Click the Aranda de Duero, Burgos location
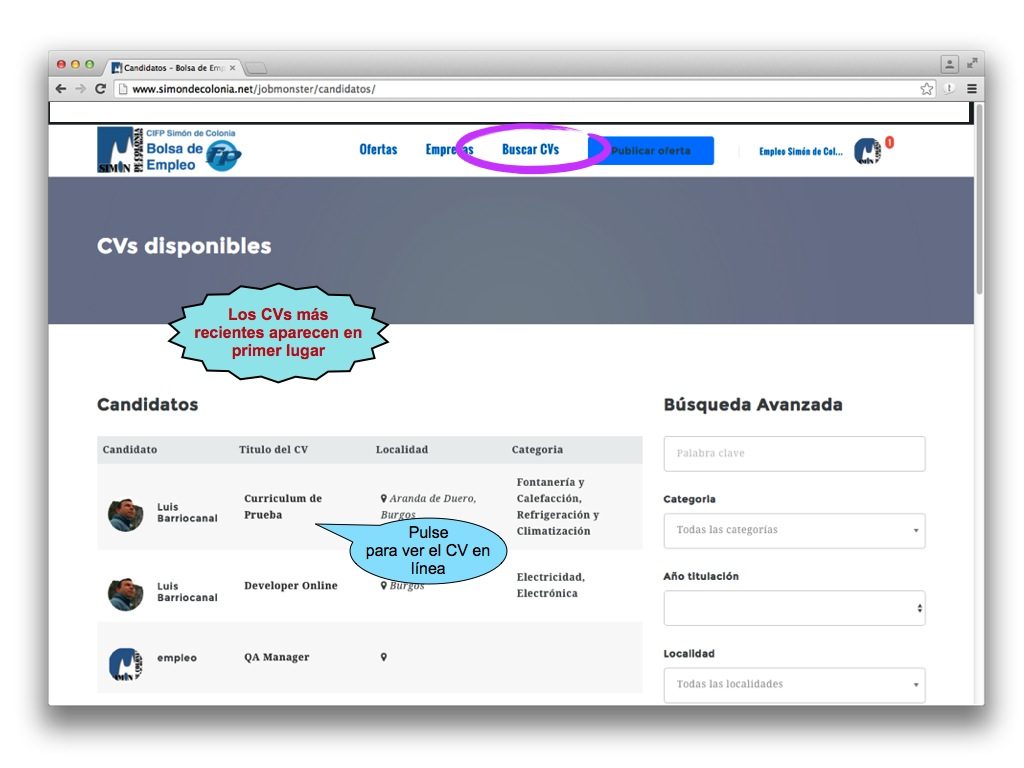Screen dimensions: 1024x768 click(428, 506)
